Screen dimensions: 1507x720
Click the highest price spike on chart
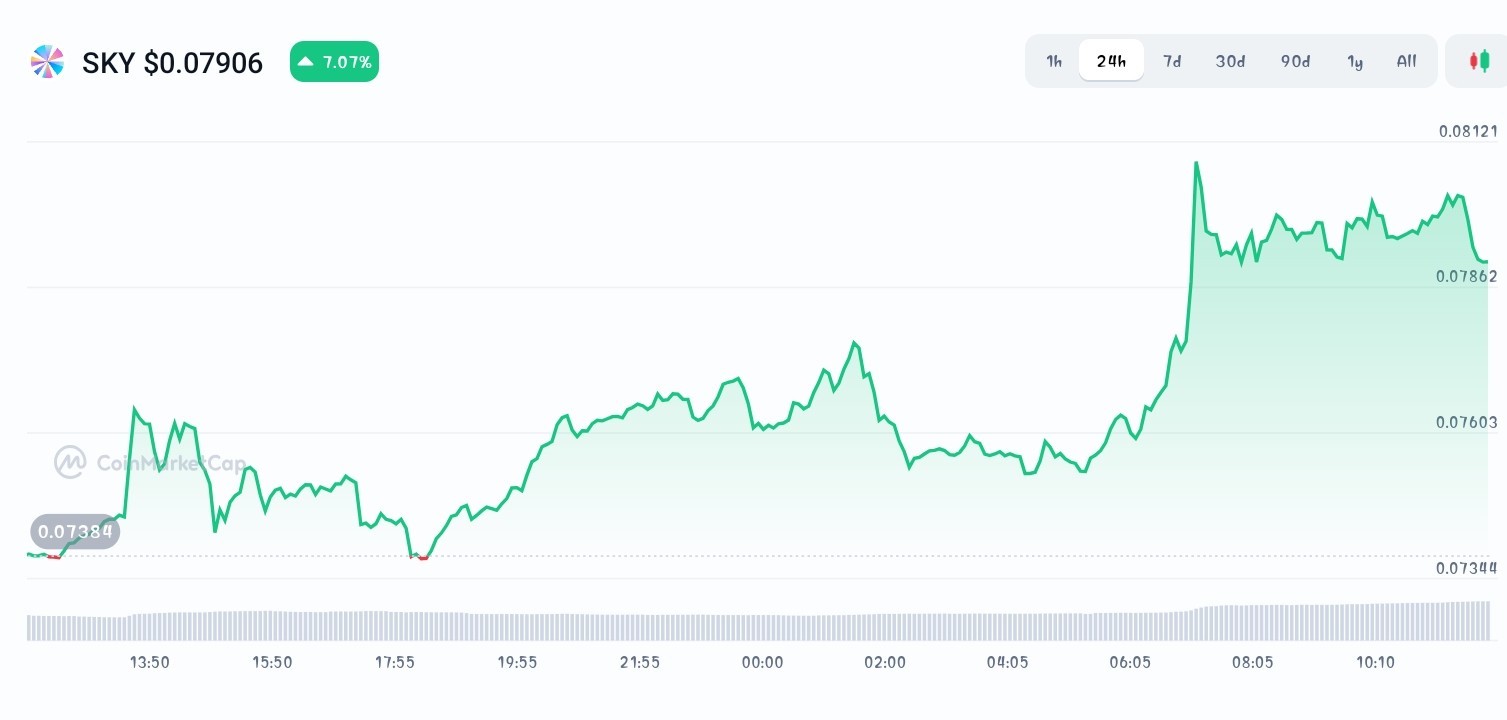click(1196, 163)
